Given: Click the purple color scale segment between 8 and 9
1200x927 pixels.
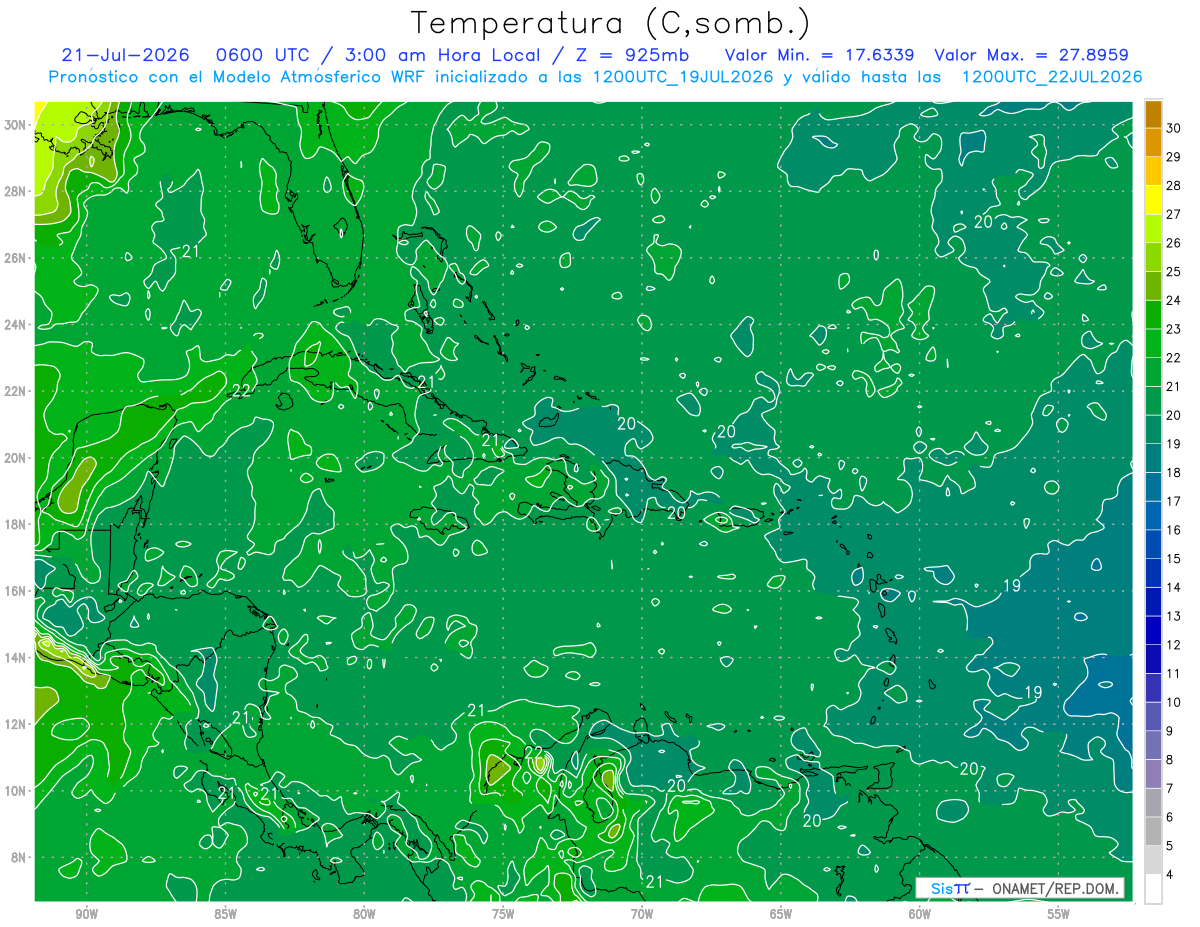Looking at the screenshot, I should (1153, 746).
